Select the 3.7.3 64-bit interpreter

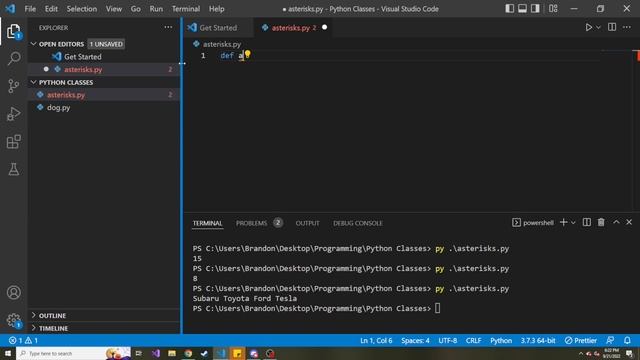click(x=538, y=340)
